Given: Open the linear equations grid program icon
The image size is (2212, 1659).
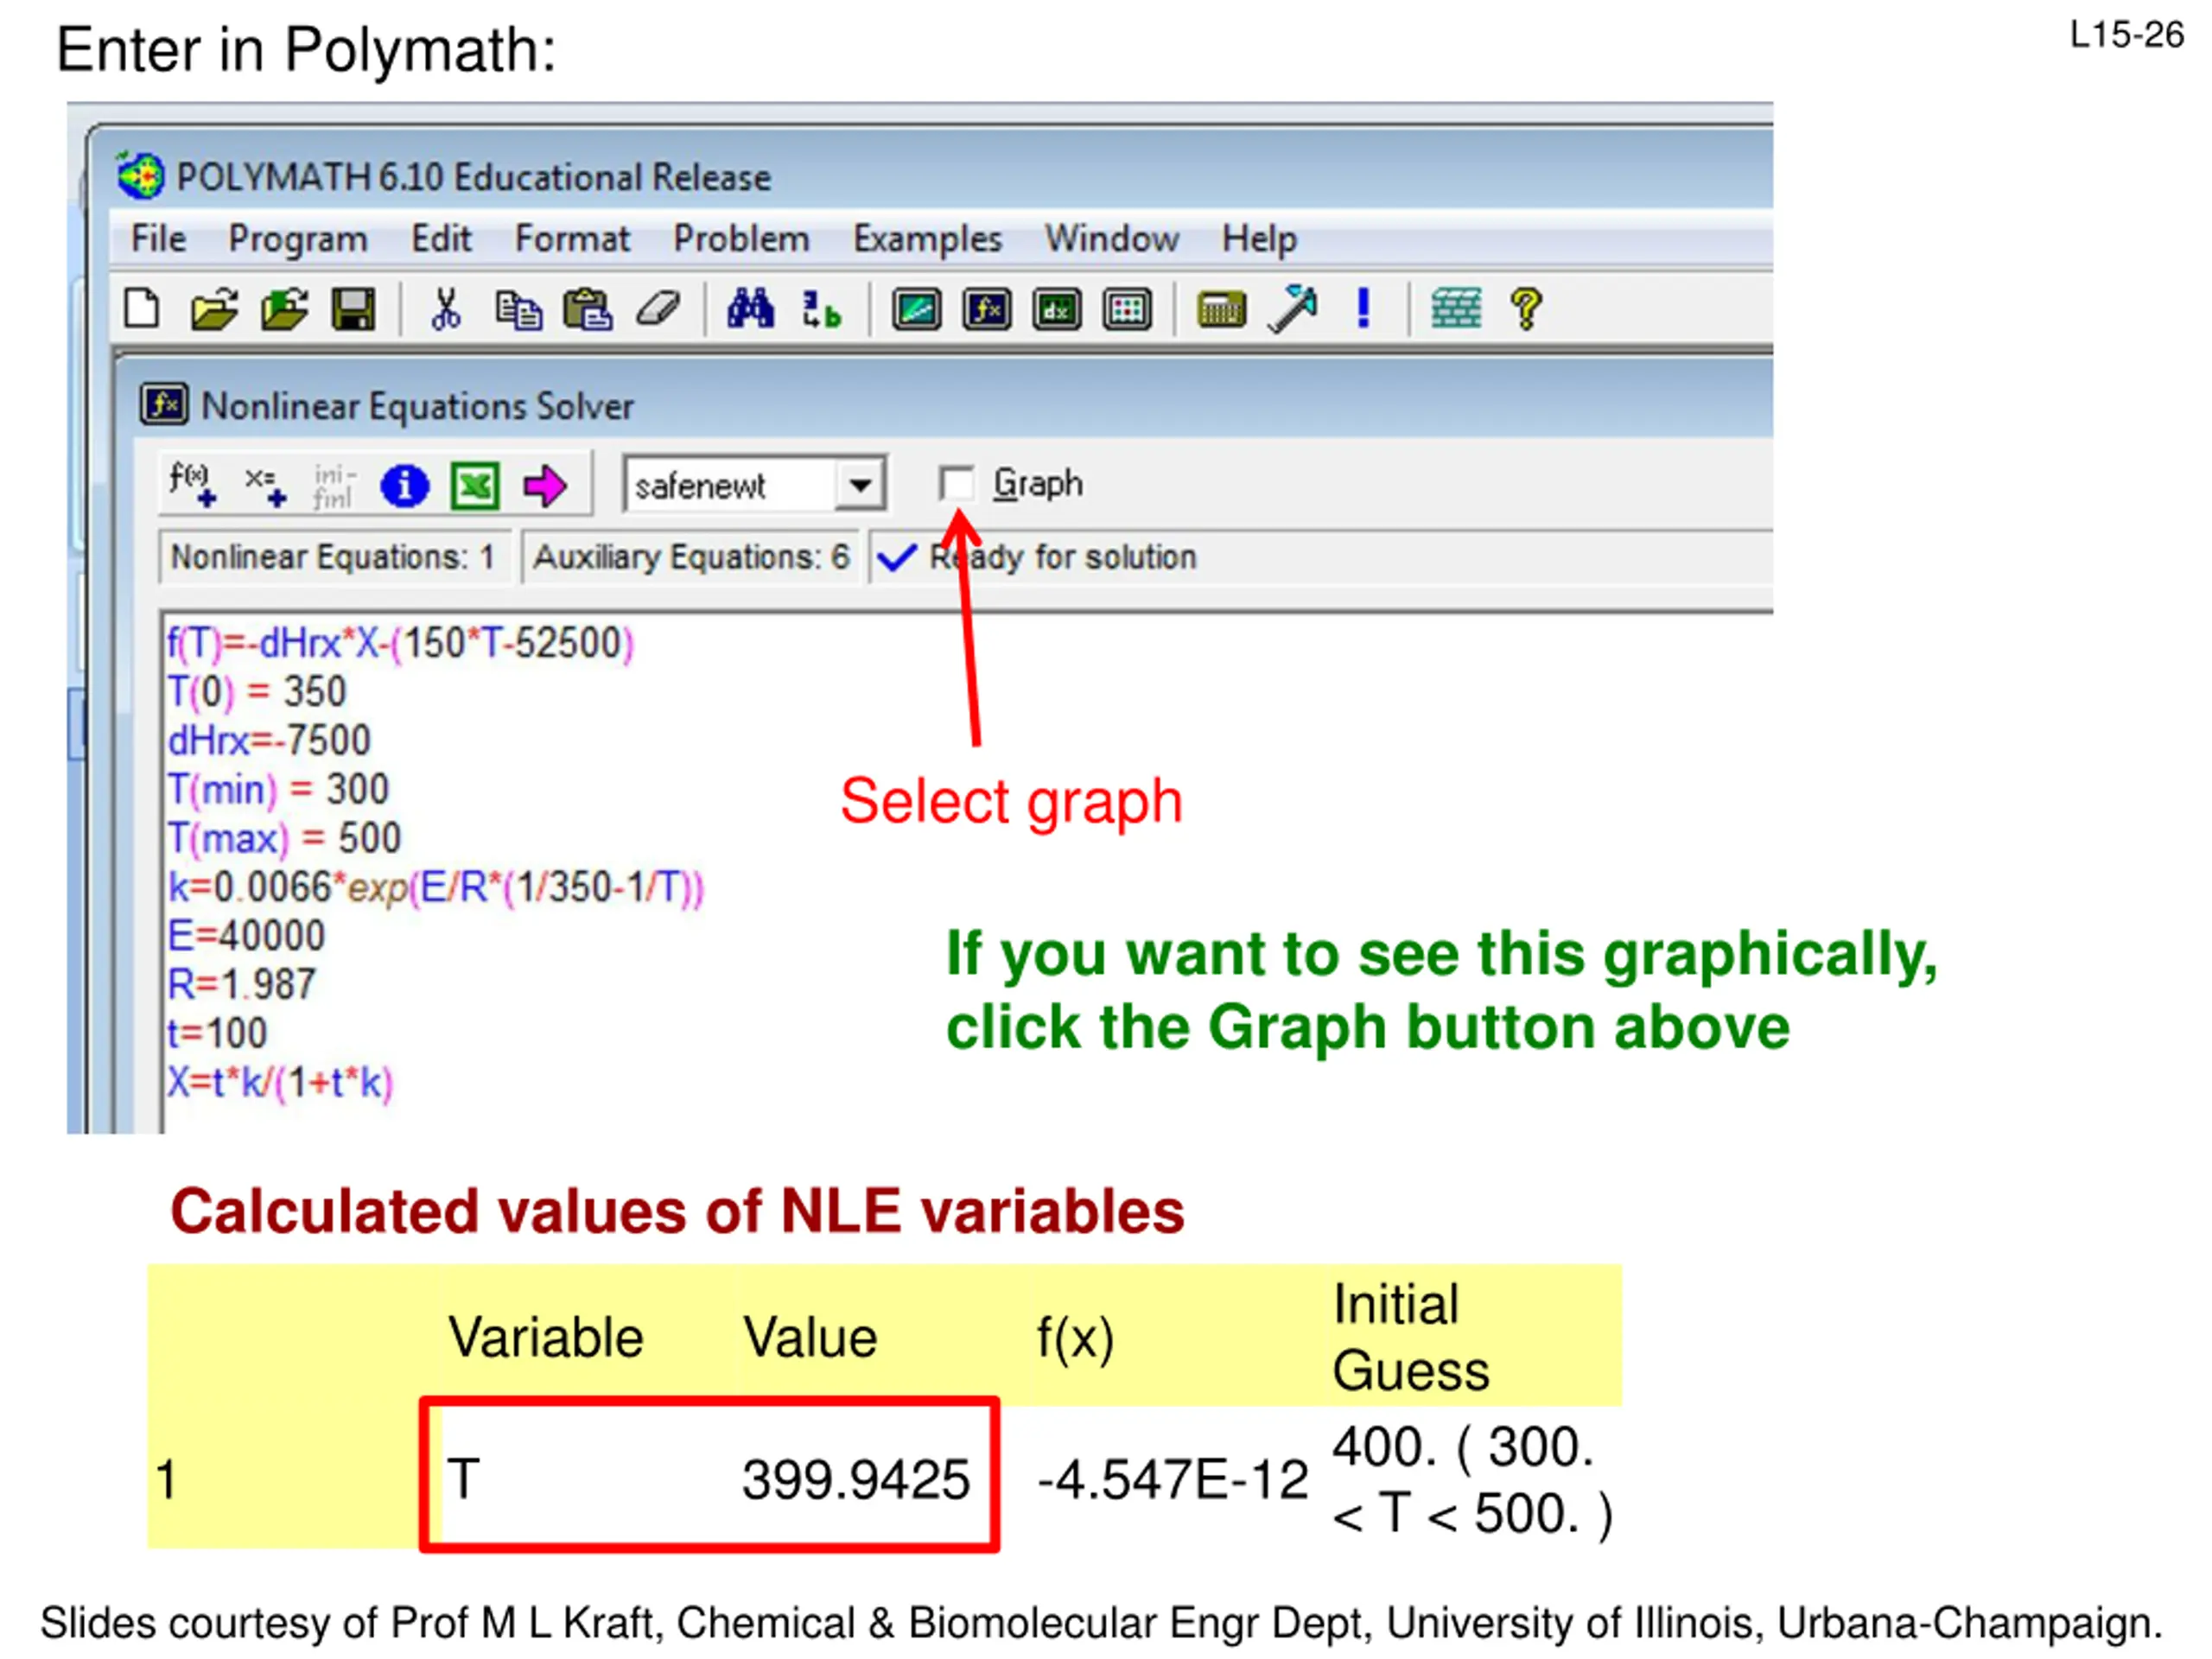Looking at the screenshot, I should pyautogui.click(x=1127, y=310).
